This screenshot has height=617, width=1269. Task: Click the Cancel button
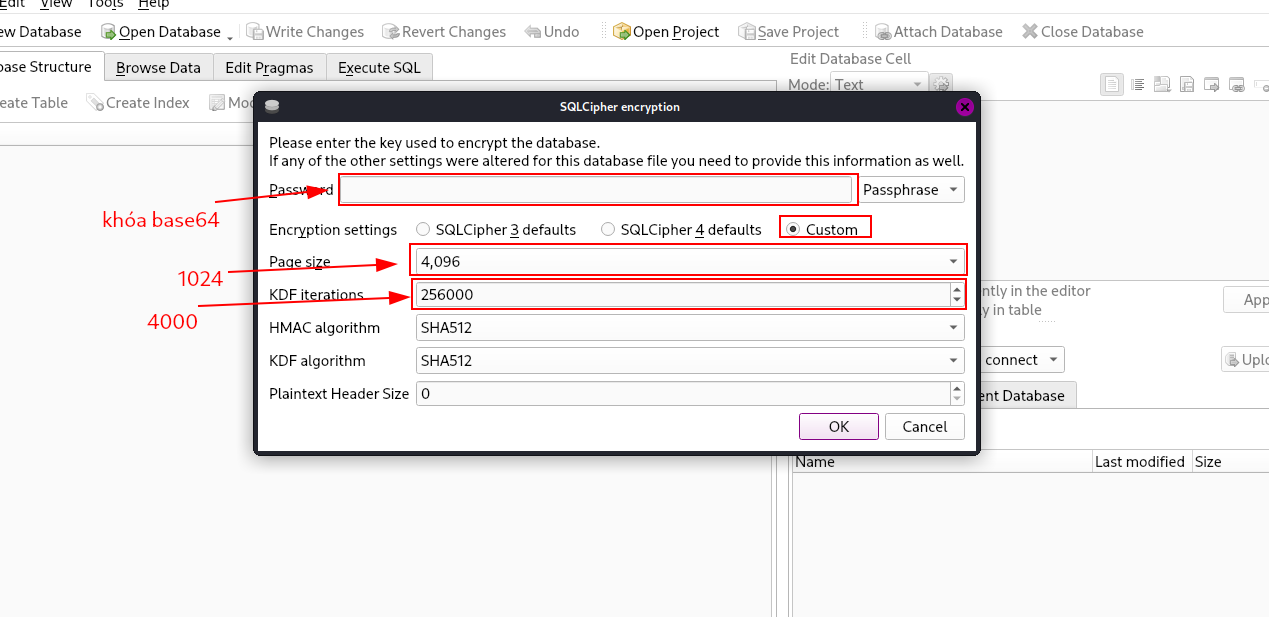pos(925,427)
